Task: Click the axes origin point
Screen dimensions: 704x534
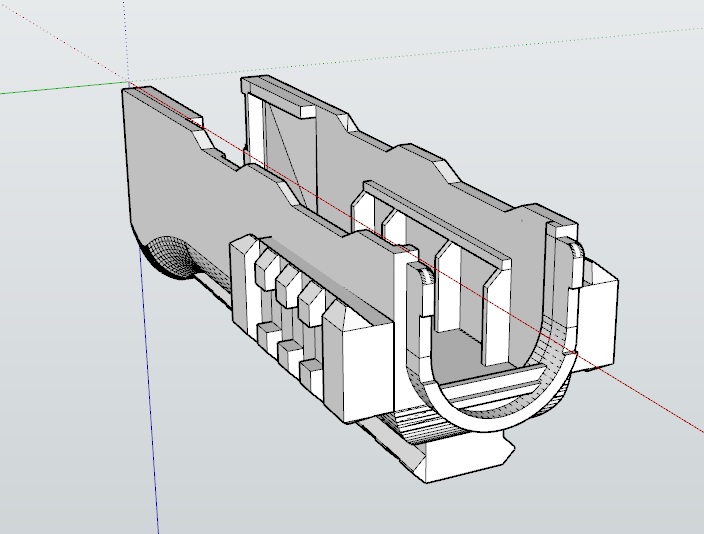Action: pos(129,82)
